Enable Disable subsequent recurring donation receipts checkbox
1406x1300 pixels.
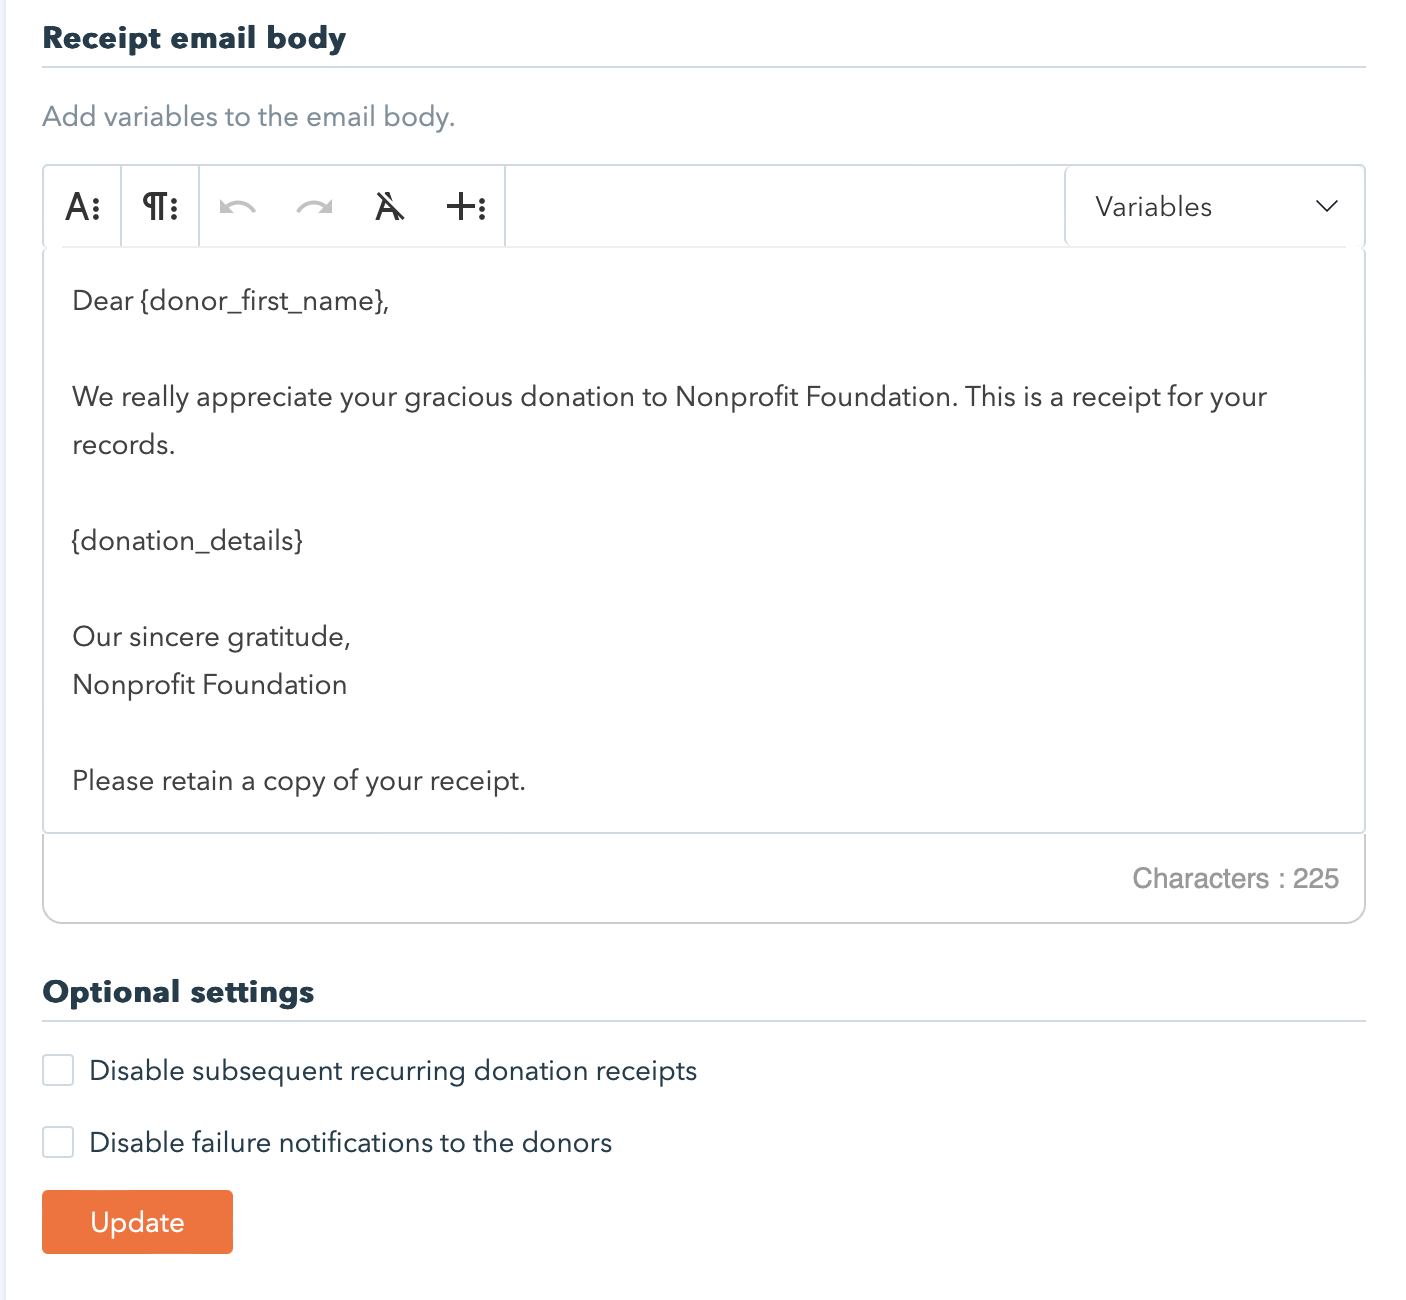[x=58, y=1070]
